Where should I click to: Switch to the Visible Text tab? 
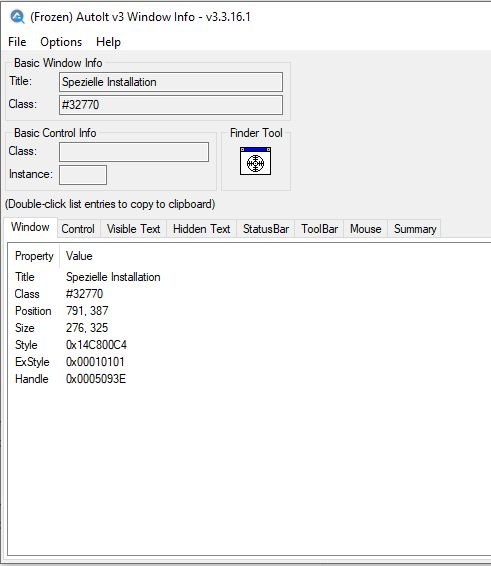(x=133, y=229)
